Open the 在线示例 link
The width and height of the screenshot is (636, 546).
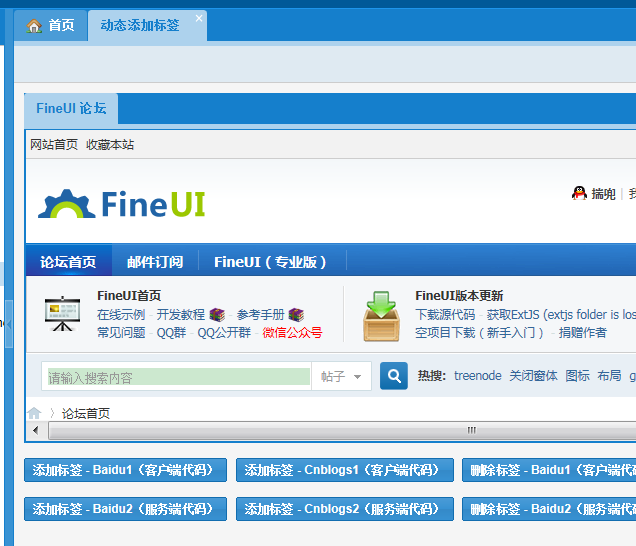click(x=121, y=314)
